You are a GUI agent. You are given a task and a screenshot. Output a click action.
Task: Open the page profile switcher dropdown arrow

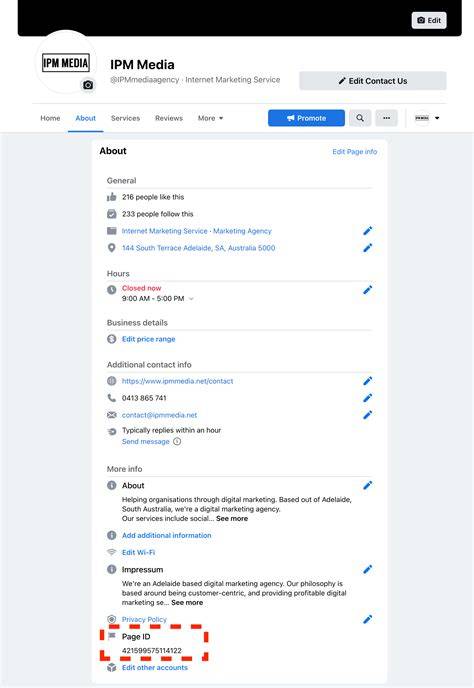pyautogui.click(x=437, y=118)
